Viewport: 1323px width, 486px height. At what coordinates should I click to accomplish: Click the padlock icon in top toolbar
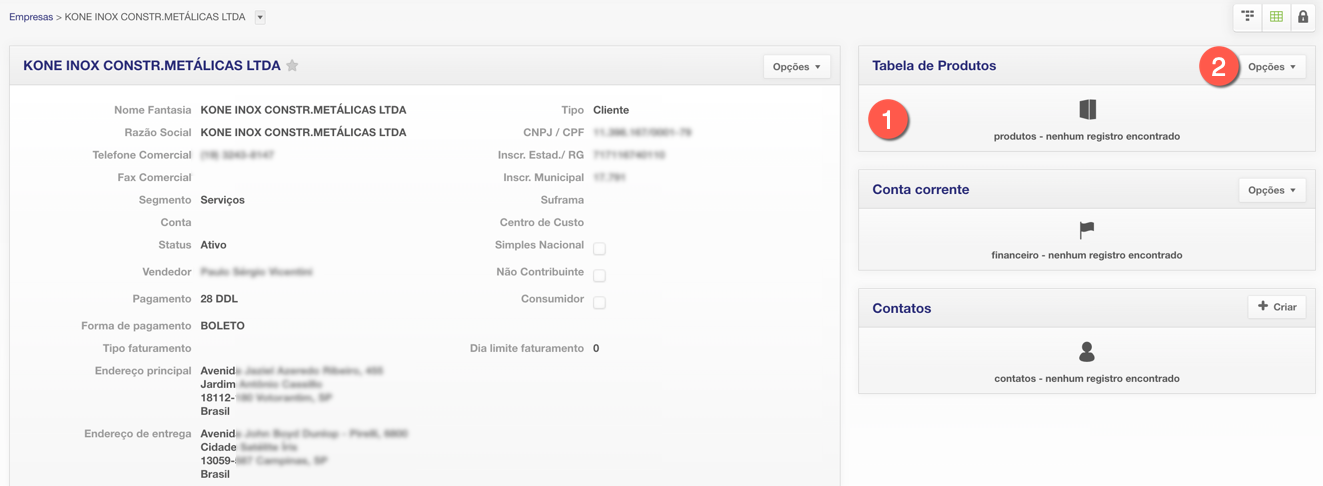pyautogui.click(x=1303, y=16)
